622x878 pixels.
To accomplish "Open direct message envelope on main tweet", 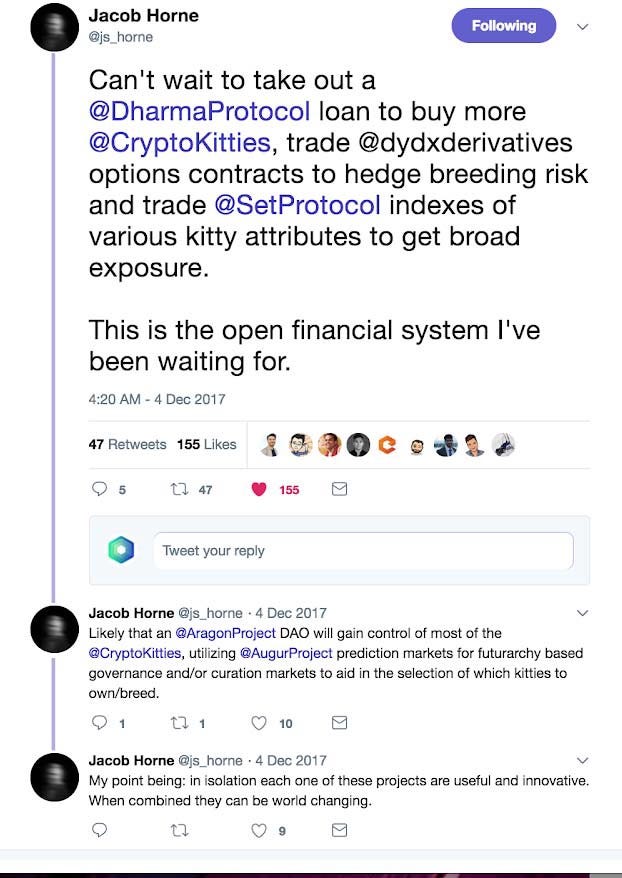I will (339, 489).
